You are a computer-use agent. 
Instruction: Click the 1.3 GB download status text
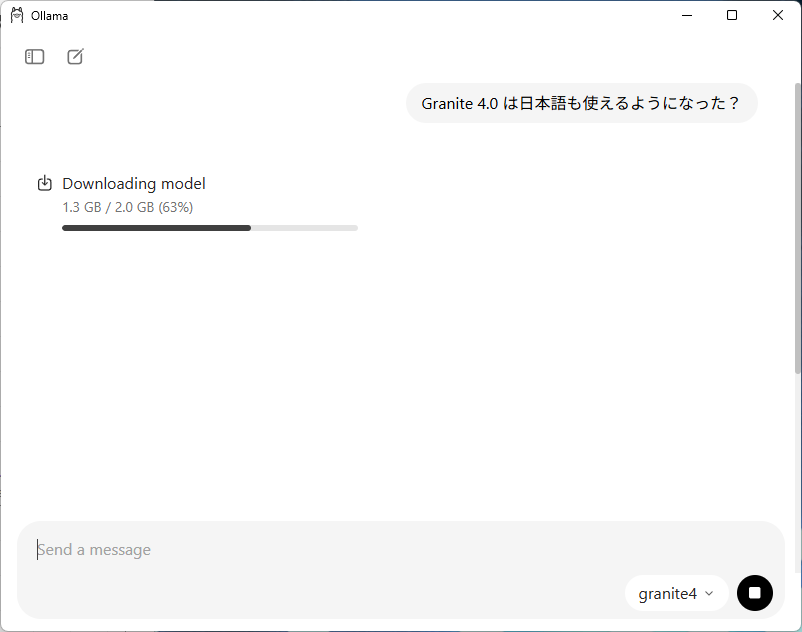[126, 207]
